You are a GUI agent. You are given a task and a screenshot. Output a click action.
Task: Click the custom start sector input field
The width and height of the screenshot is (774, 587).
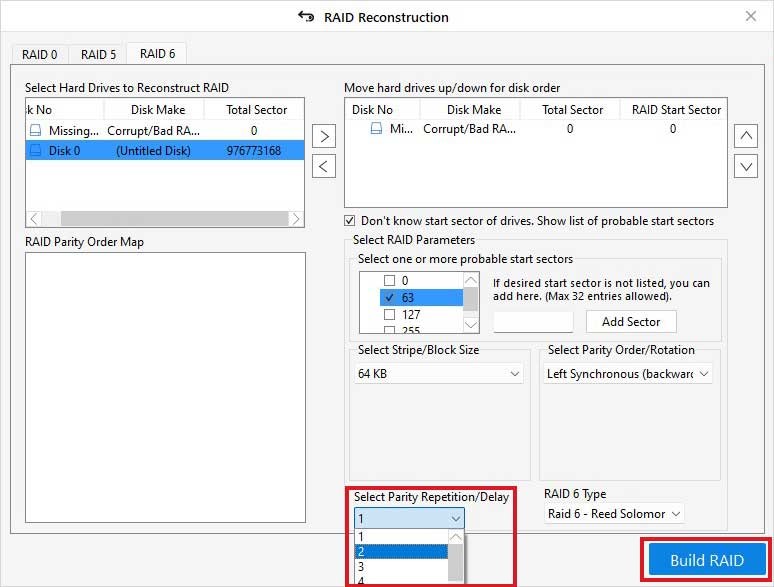(x=533, y=322)
